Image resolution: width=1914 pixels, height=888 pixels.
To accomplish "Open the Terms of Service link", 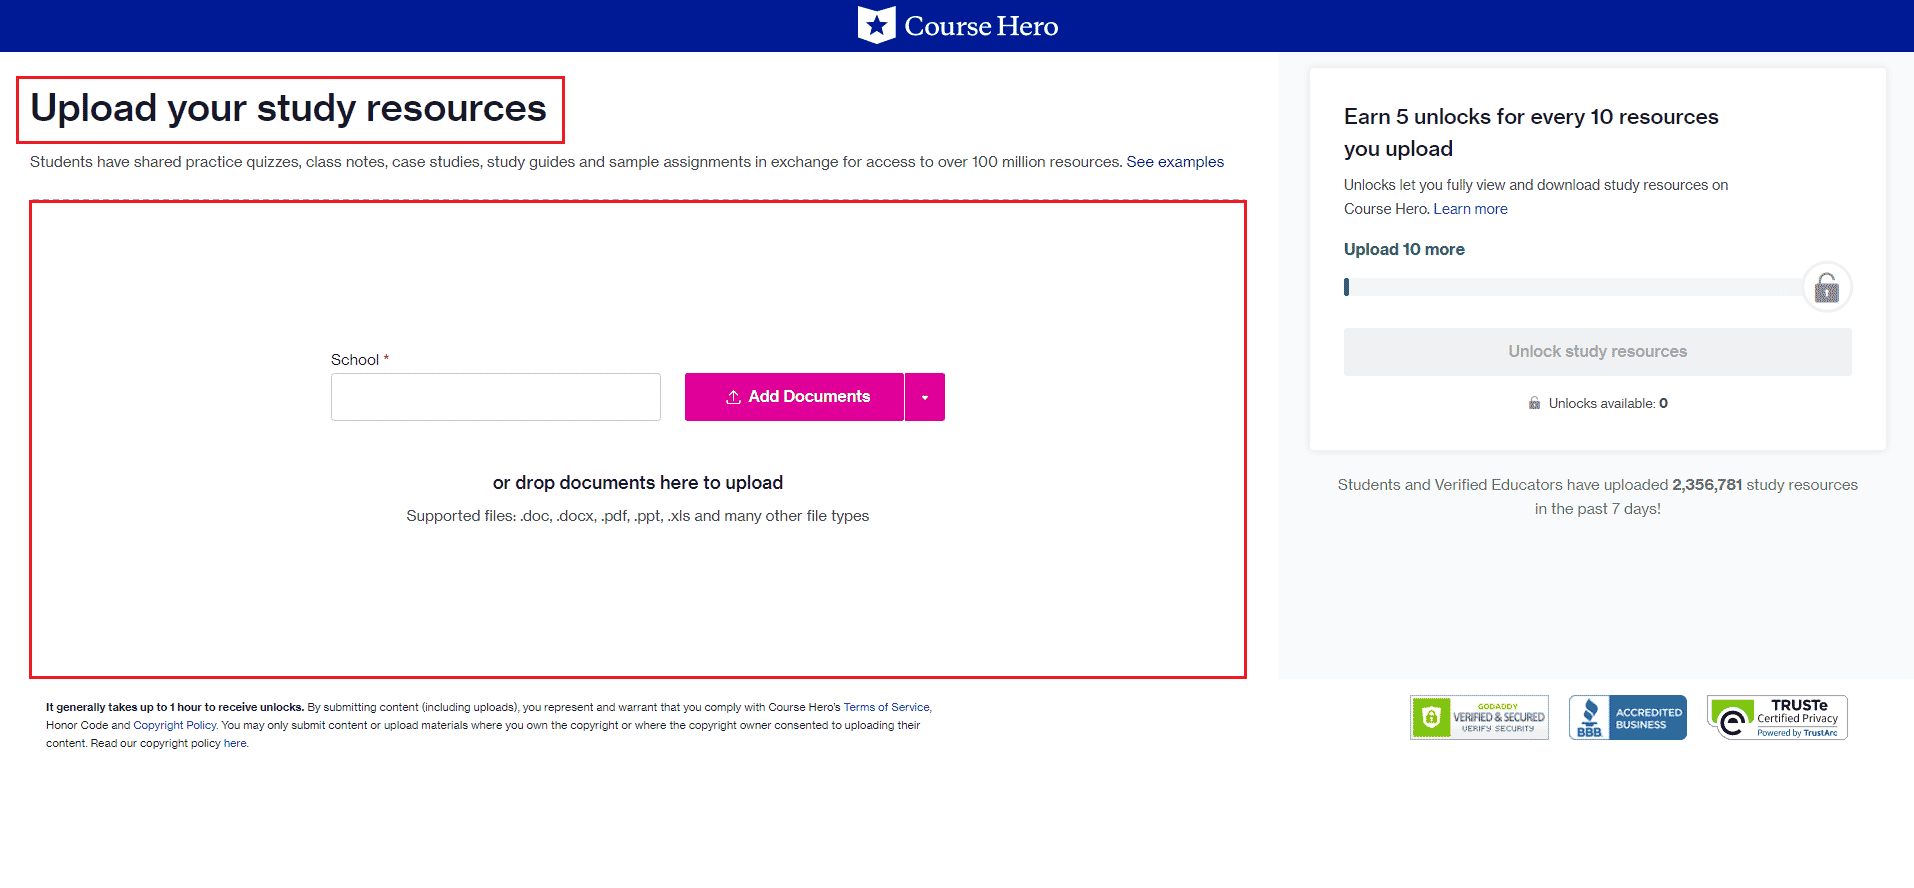I will (886, 707).
